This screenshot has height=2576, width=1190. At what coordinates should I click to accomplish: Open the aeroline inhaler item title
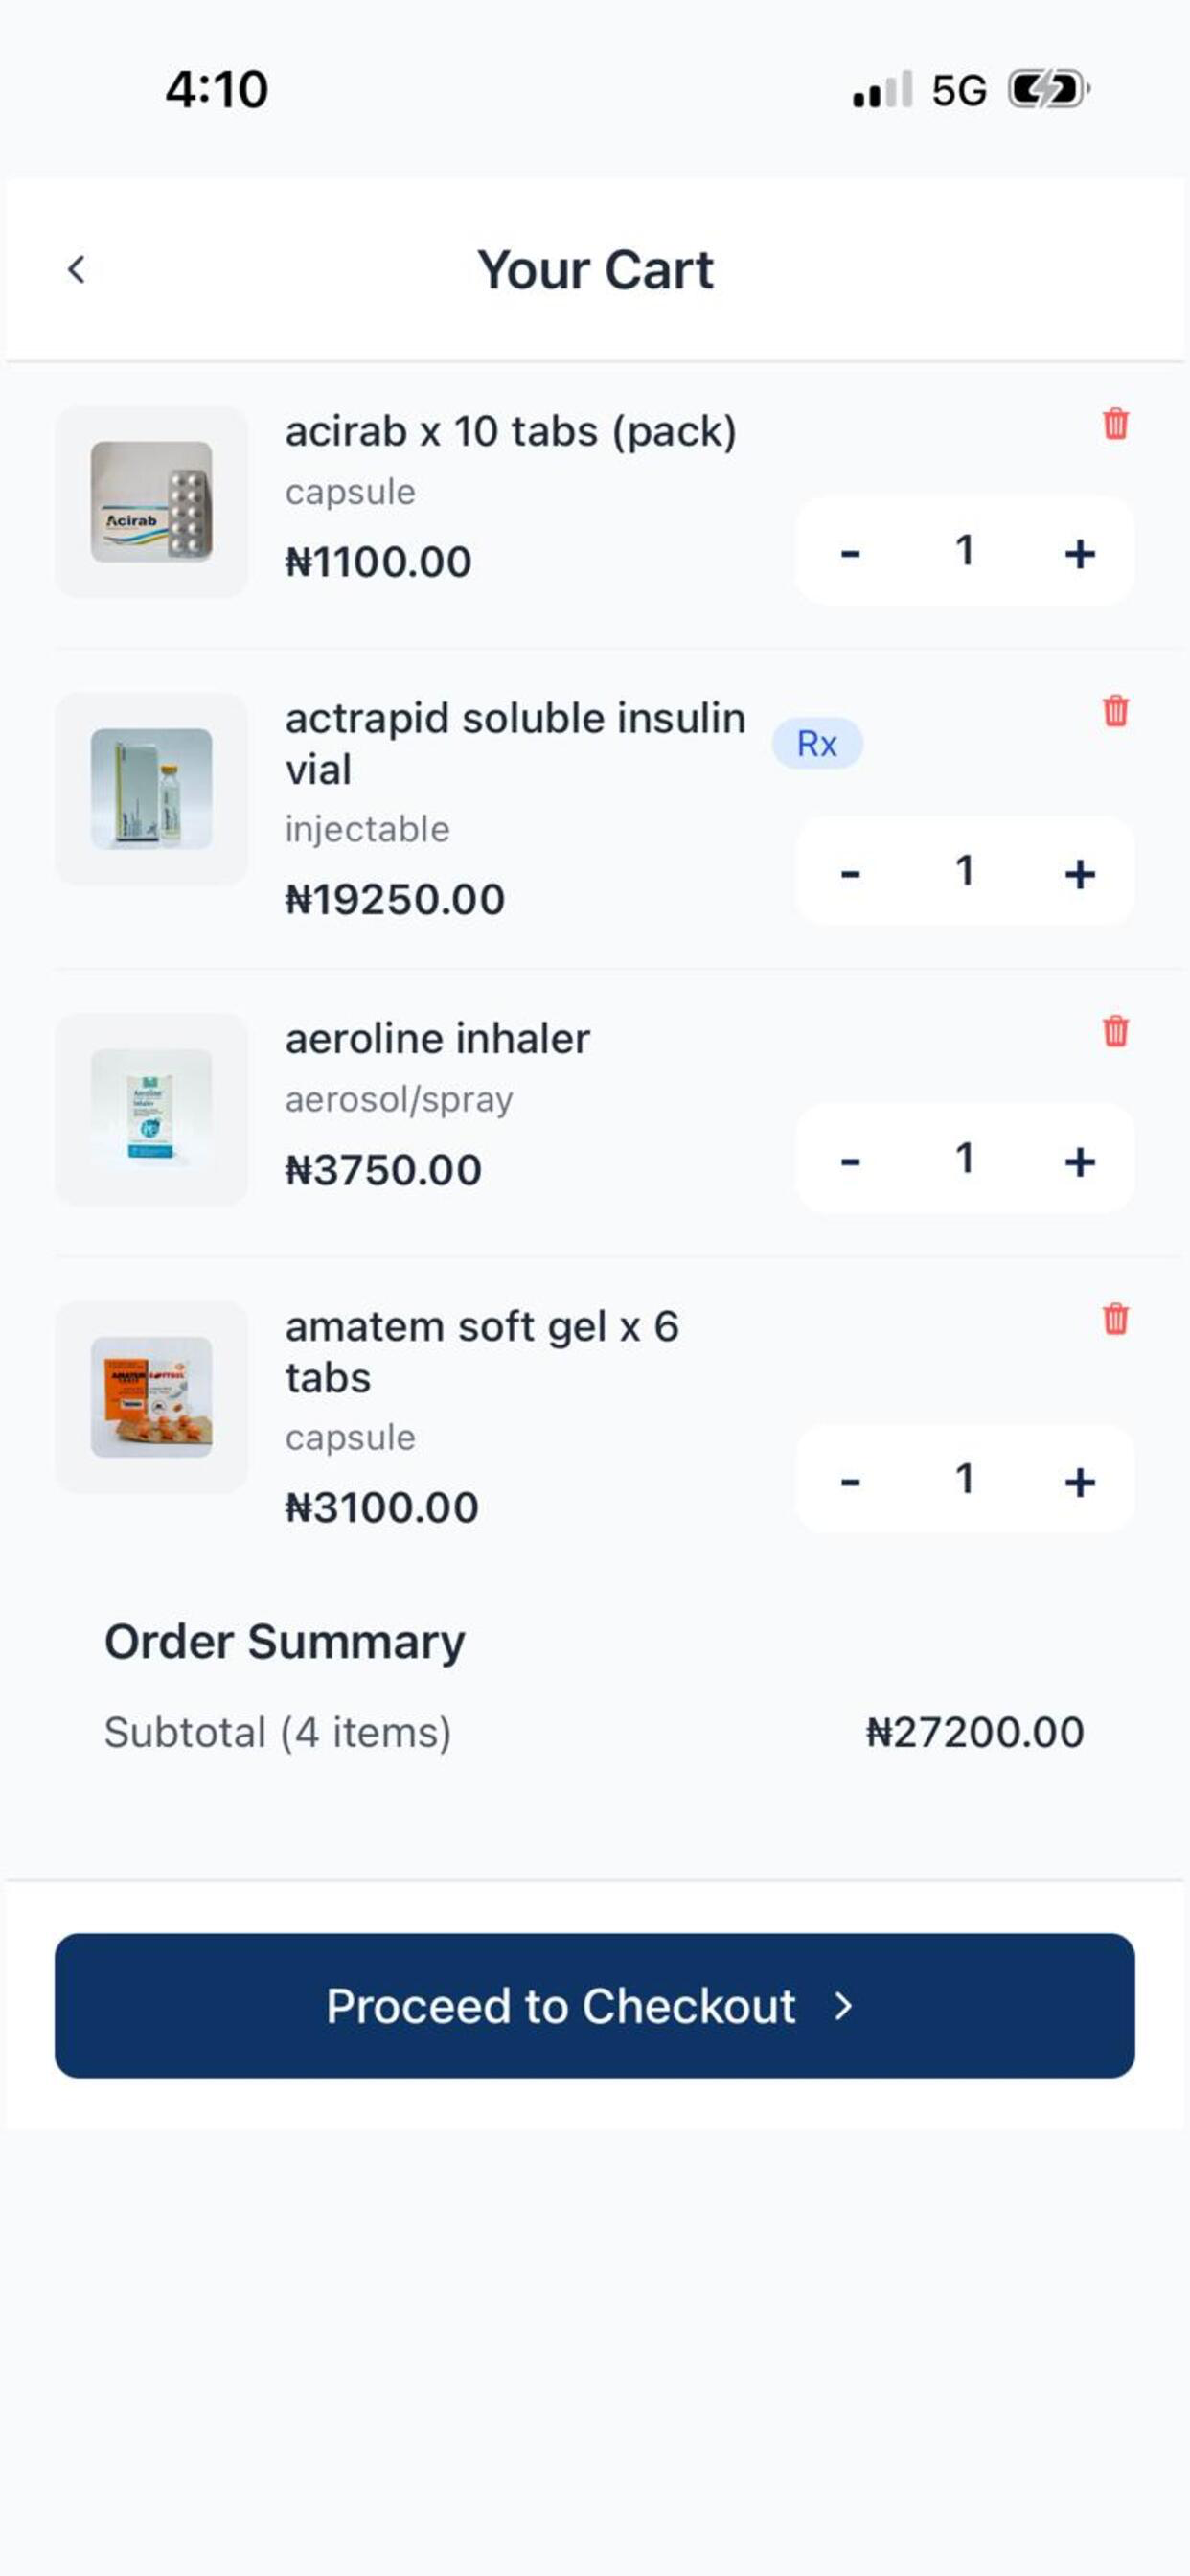tap(437, 1038)
